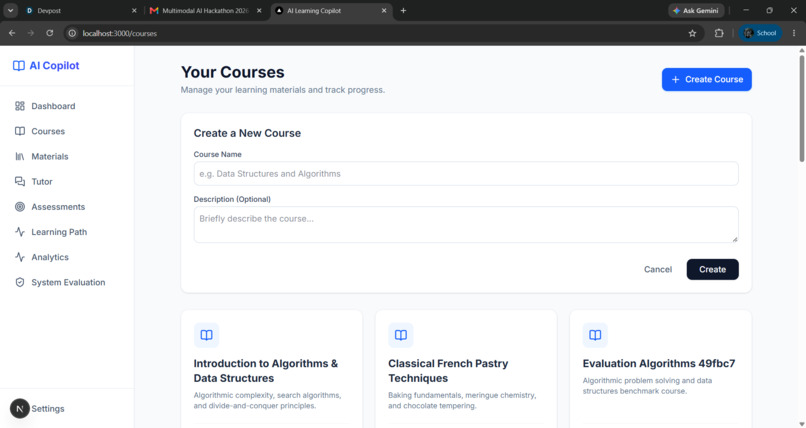The width and height of the screenshot is (806, 428).
Task: Click the description textarea resize handle
Action: (735, 239)
